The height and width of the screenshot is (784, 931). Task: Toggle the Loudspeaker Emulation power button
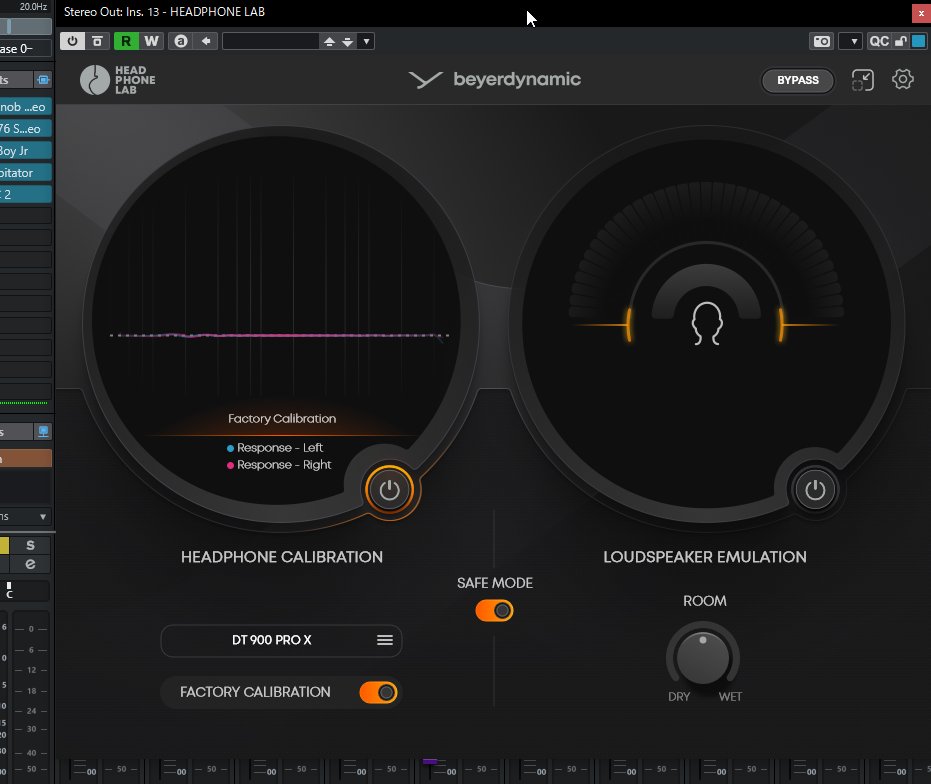pos(815,490)
